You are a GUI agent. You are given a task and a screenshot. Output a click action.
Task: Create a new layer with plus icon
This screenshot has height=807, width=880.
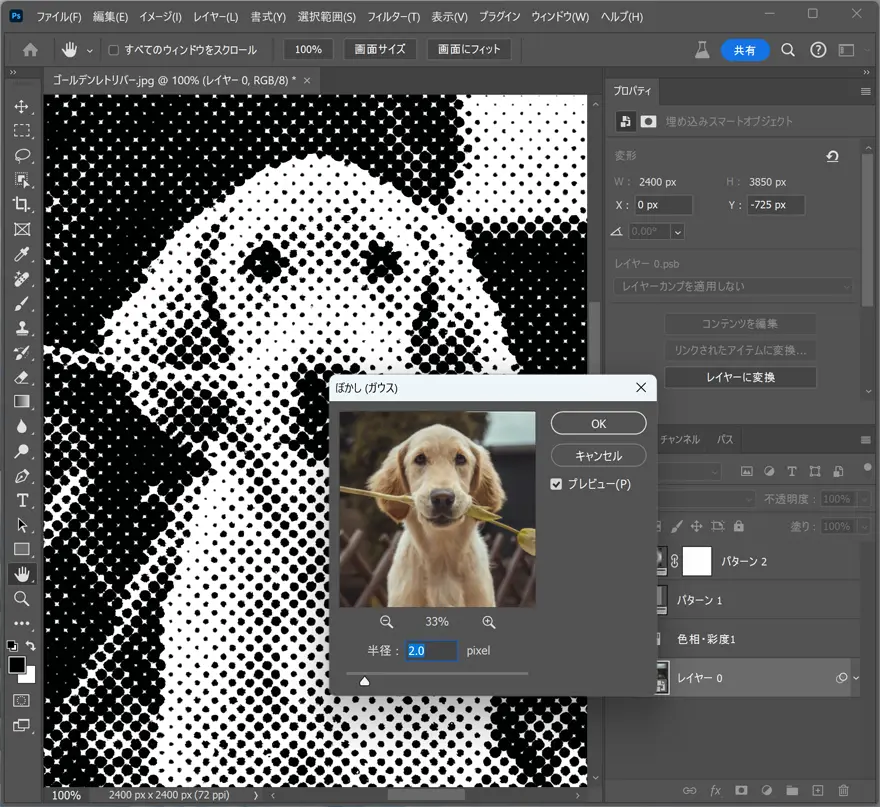[818, 791]
